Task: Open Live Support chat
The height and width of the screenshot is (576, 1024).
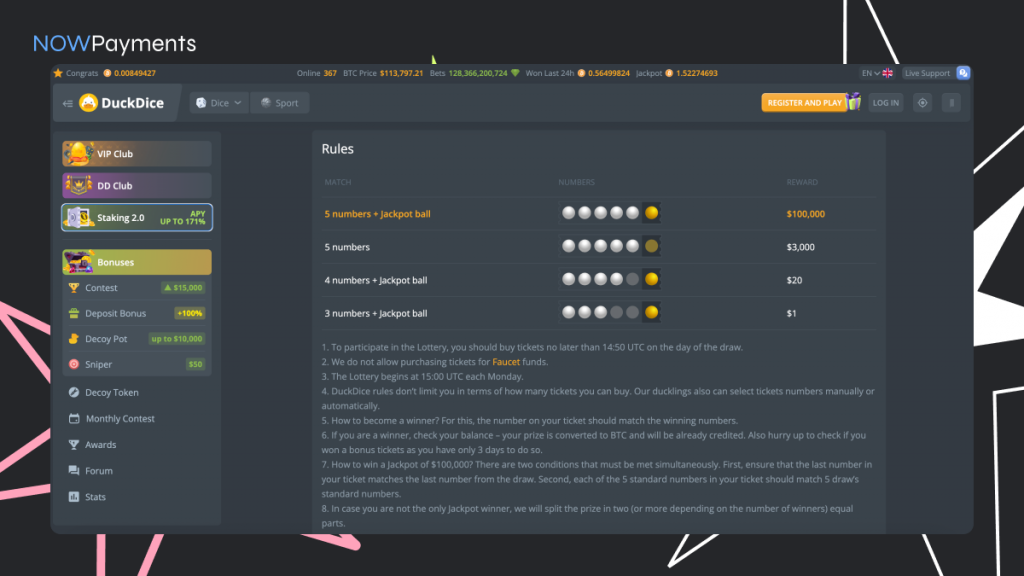Action: pyautogui.click(x=927, y=73)
